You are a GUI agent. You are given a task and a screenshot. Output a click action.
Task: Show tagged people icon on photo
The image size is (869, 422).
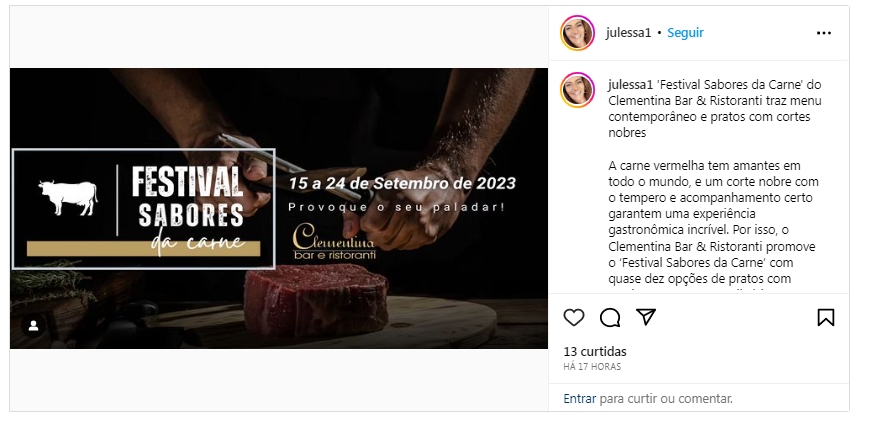33,326
